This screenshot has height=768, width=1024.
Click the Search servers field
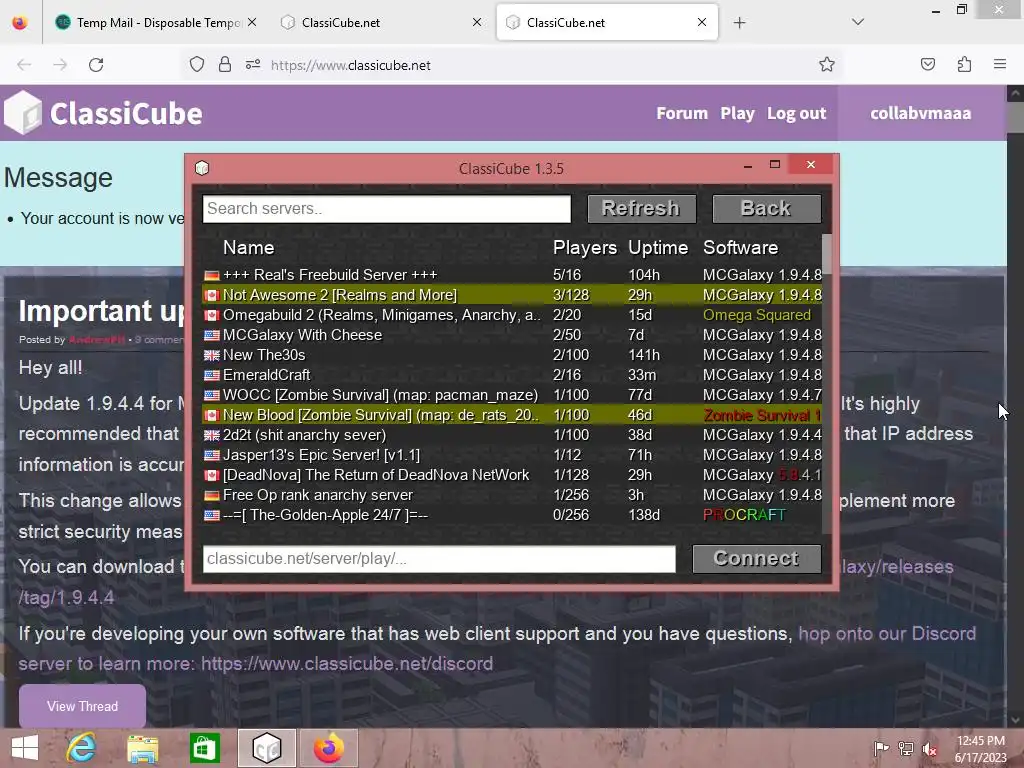coord(387,209)
